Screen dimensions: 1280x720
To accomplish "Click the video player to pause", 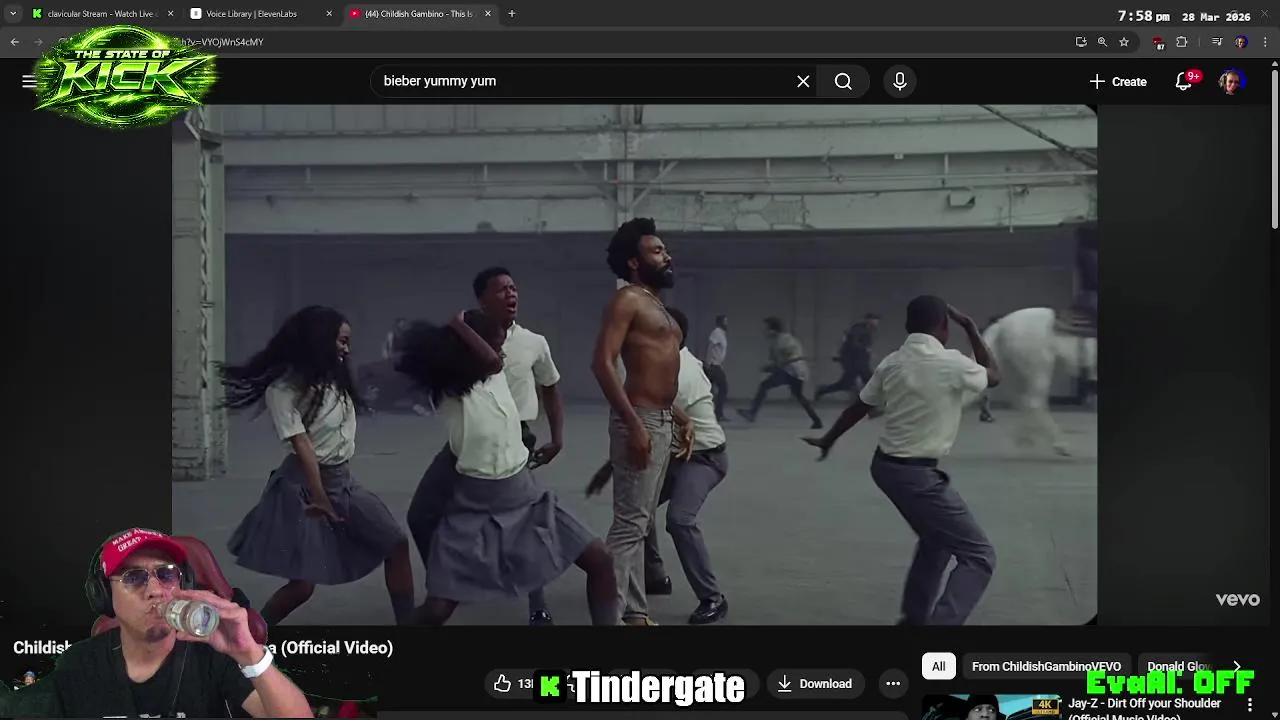I will click(x=634, y=365).
